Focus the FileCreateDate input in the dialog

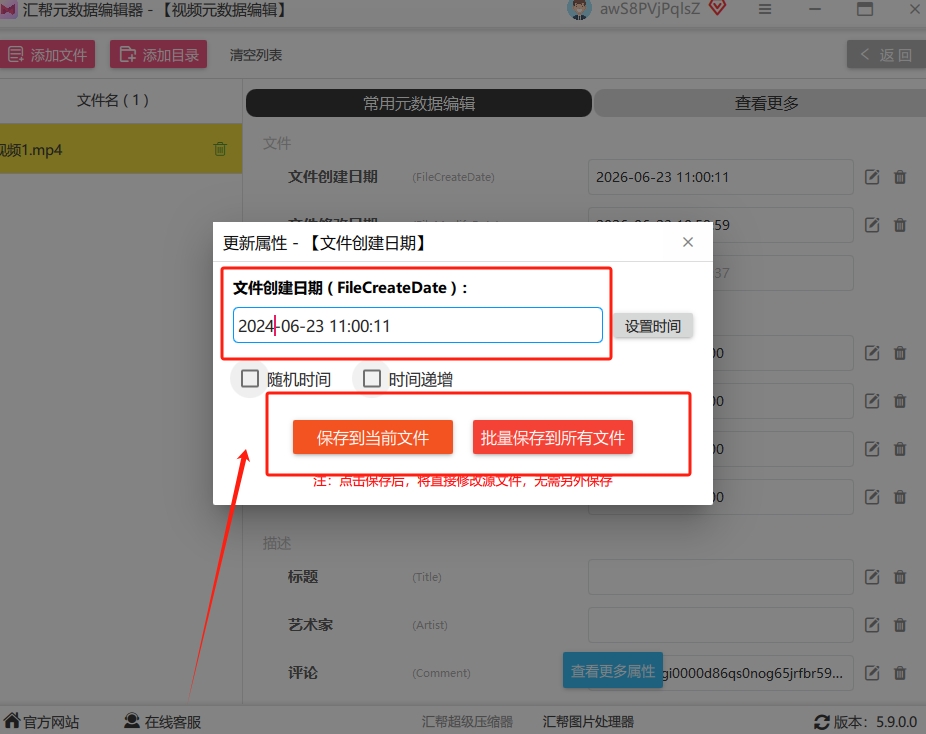pyautogui.click(x=418, y=325)
